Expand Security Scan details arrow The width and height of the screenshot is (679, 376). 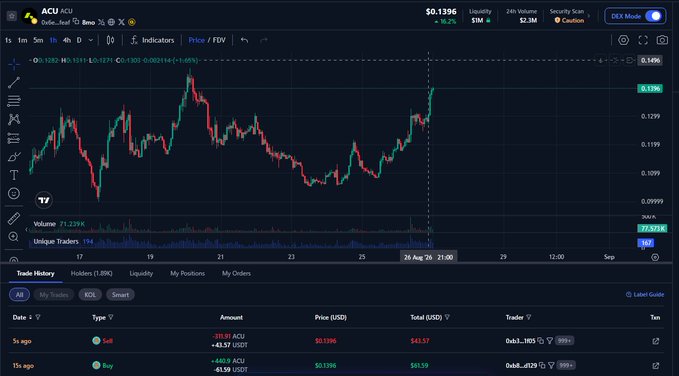tap(588, 16)
